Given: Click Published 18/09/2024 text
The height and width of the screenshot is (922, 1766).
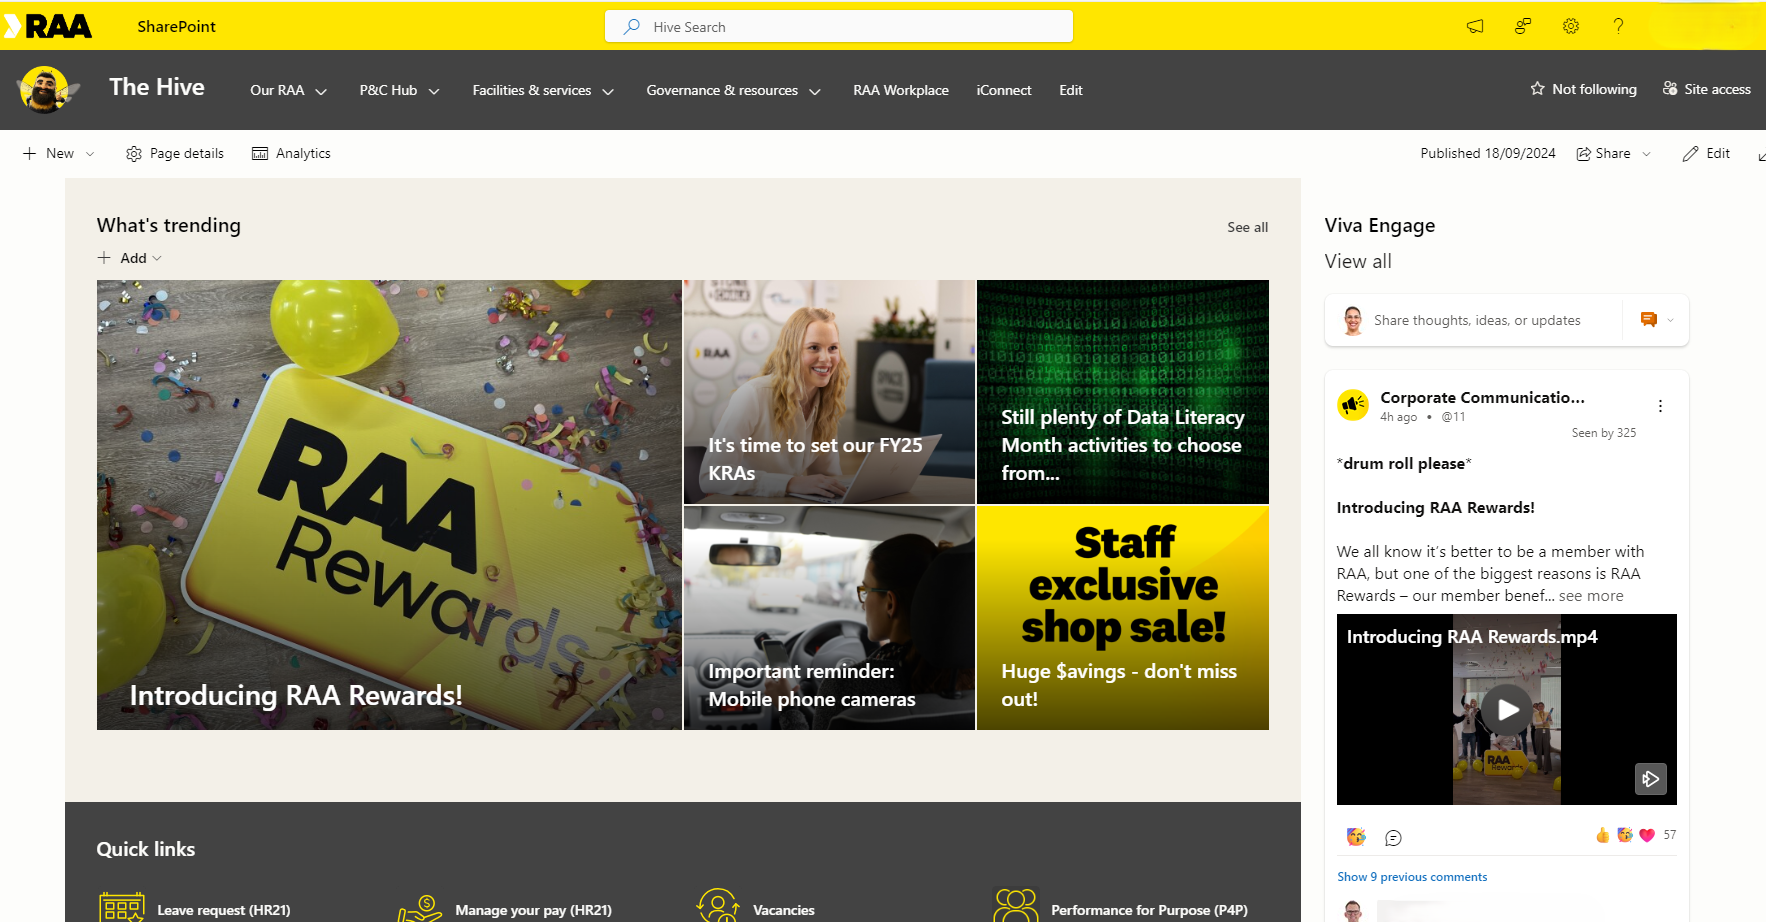Looking at the screenshot, I should click(1488, 154).
